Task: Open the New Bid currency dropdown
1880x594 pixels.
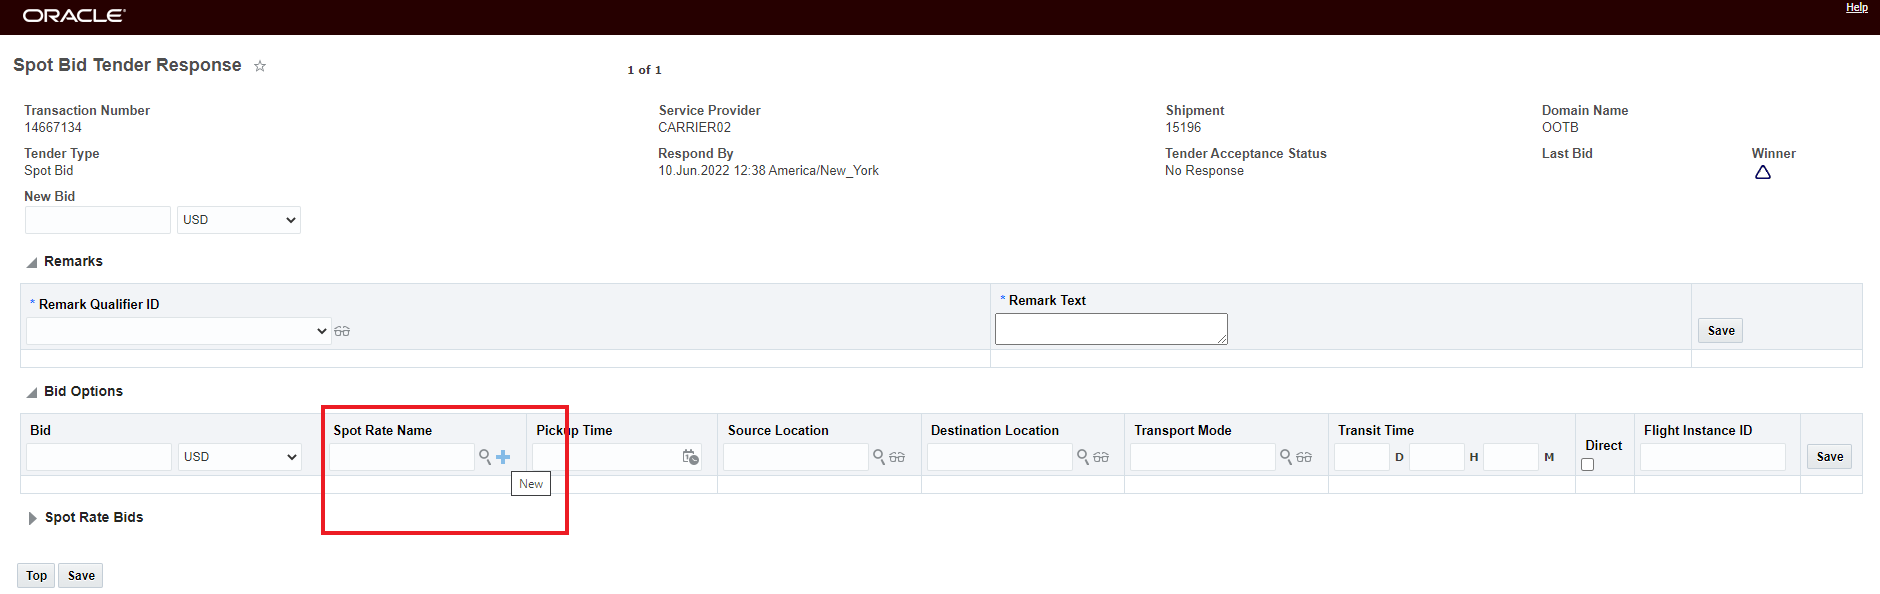Action: 239,220
